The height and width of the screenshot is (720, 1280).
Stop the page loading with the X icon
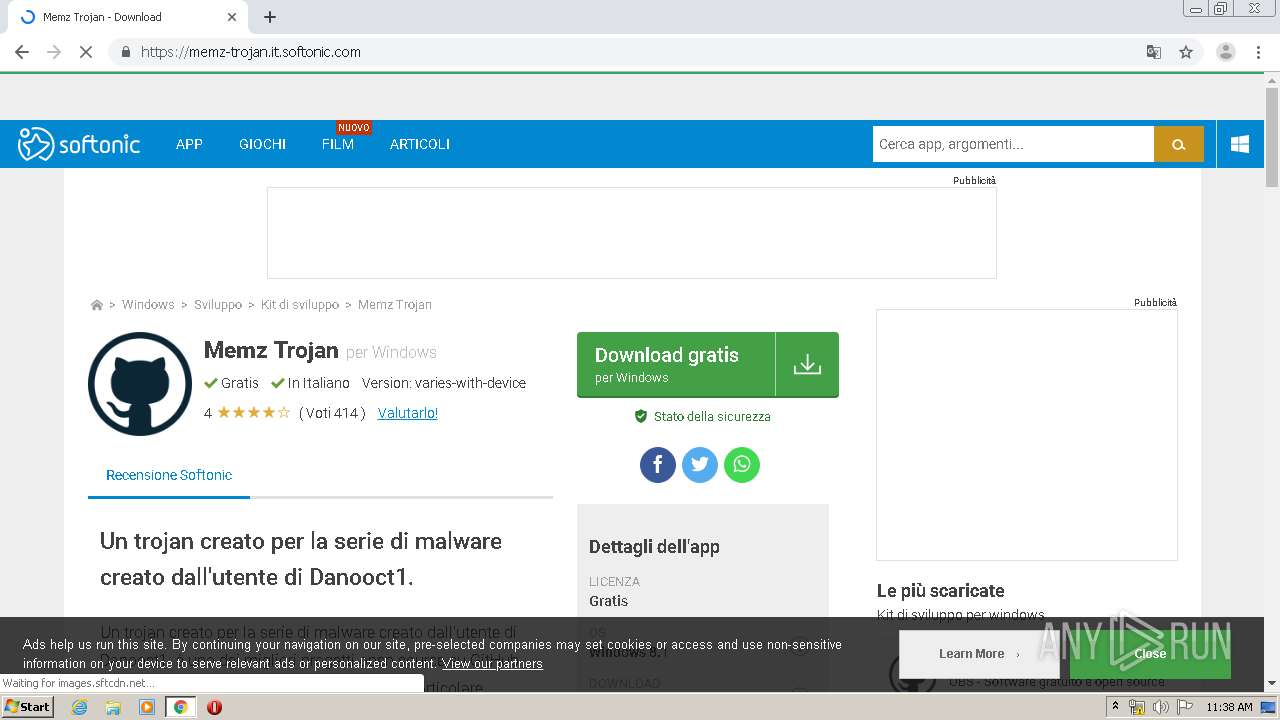point(86,52)
